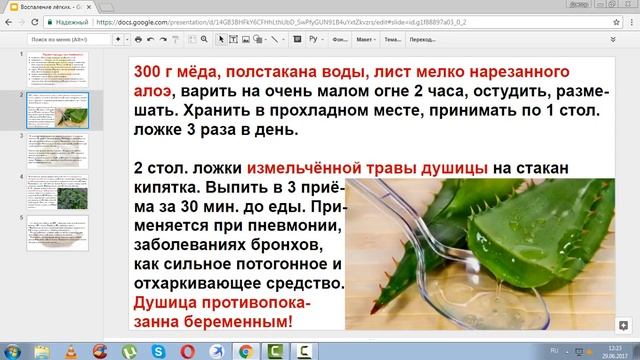Open VLC media player from the taskbar
This screenshot has height=360, width=640.
tap(71, 351)
